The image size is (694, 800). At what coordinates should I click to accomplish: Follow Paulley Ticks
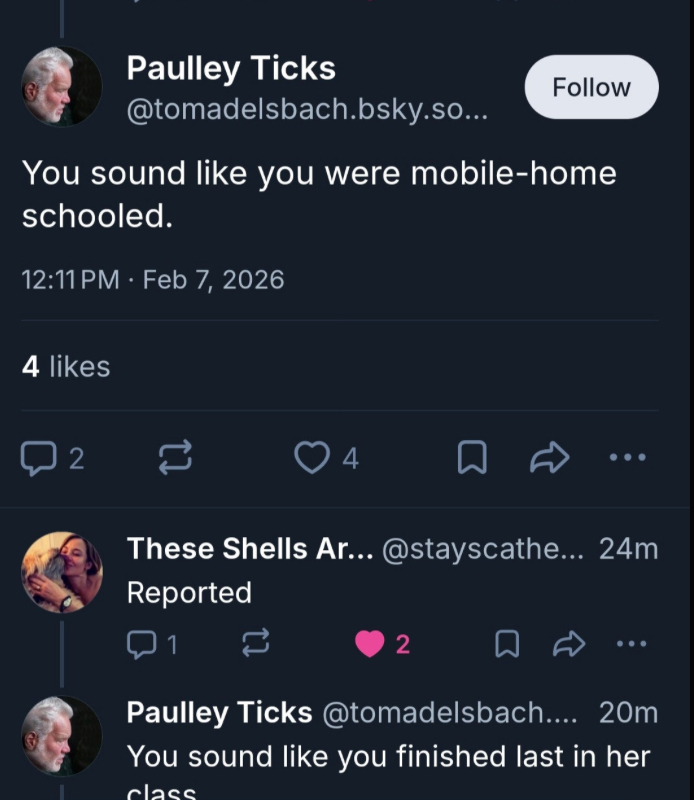[x=591, y=87]
